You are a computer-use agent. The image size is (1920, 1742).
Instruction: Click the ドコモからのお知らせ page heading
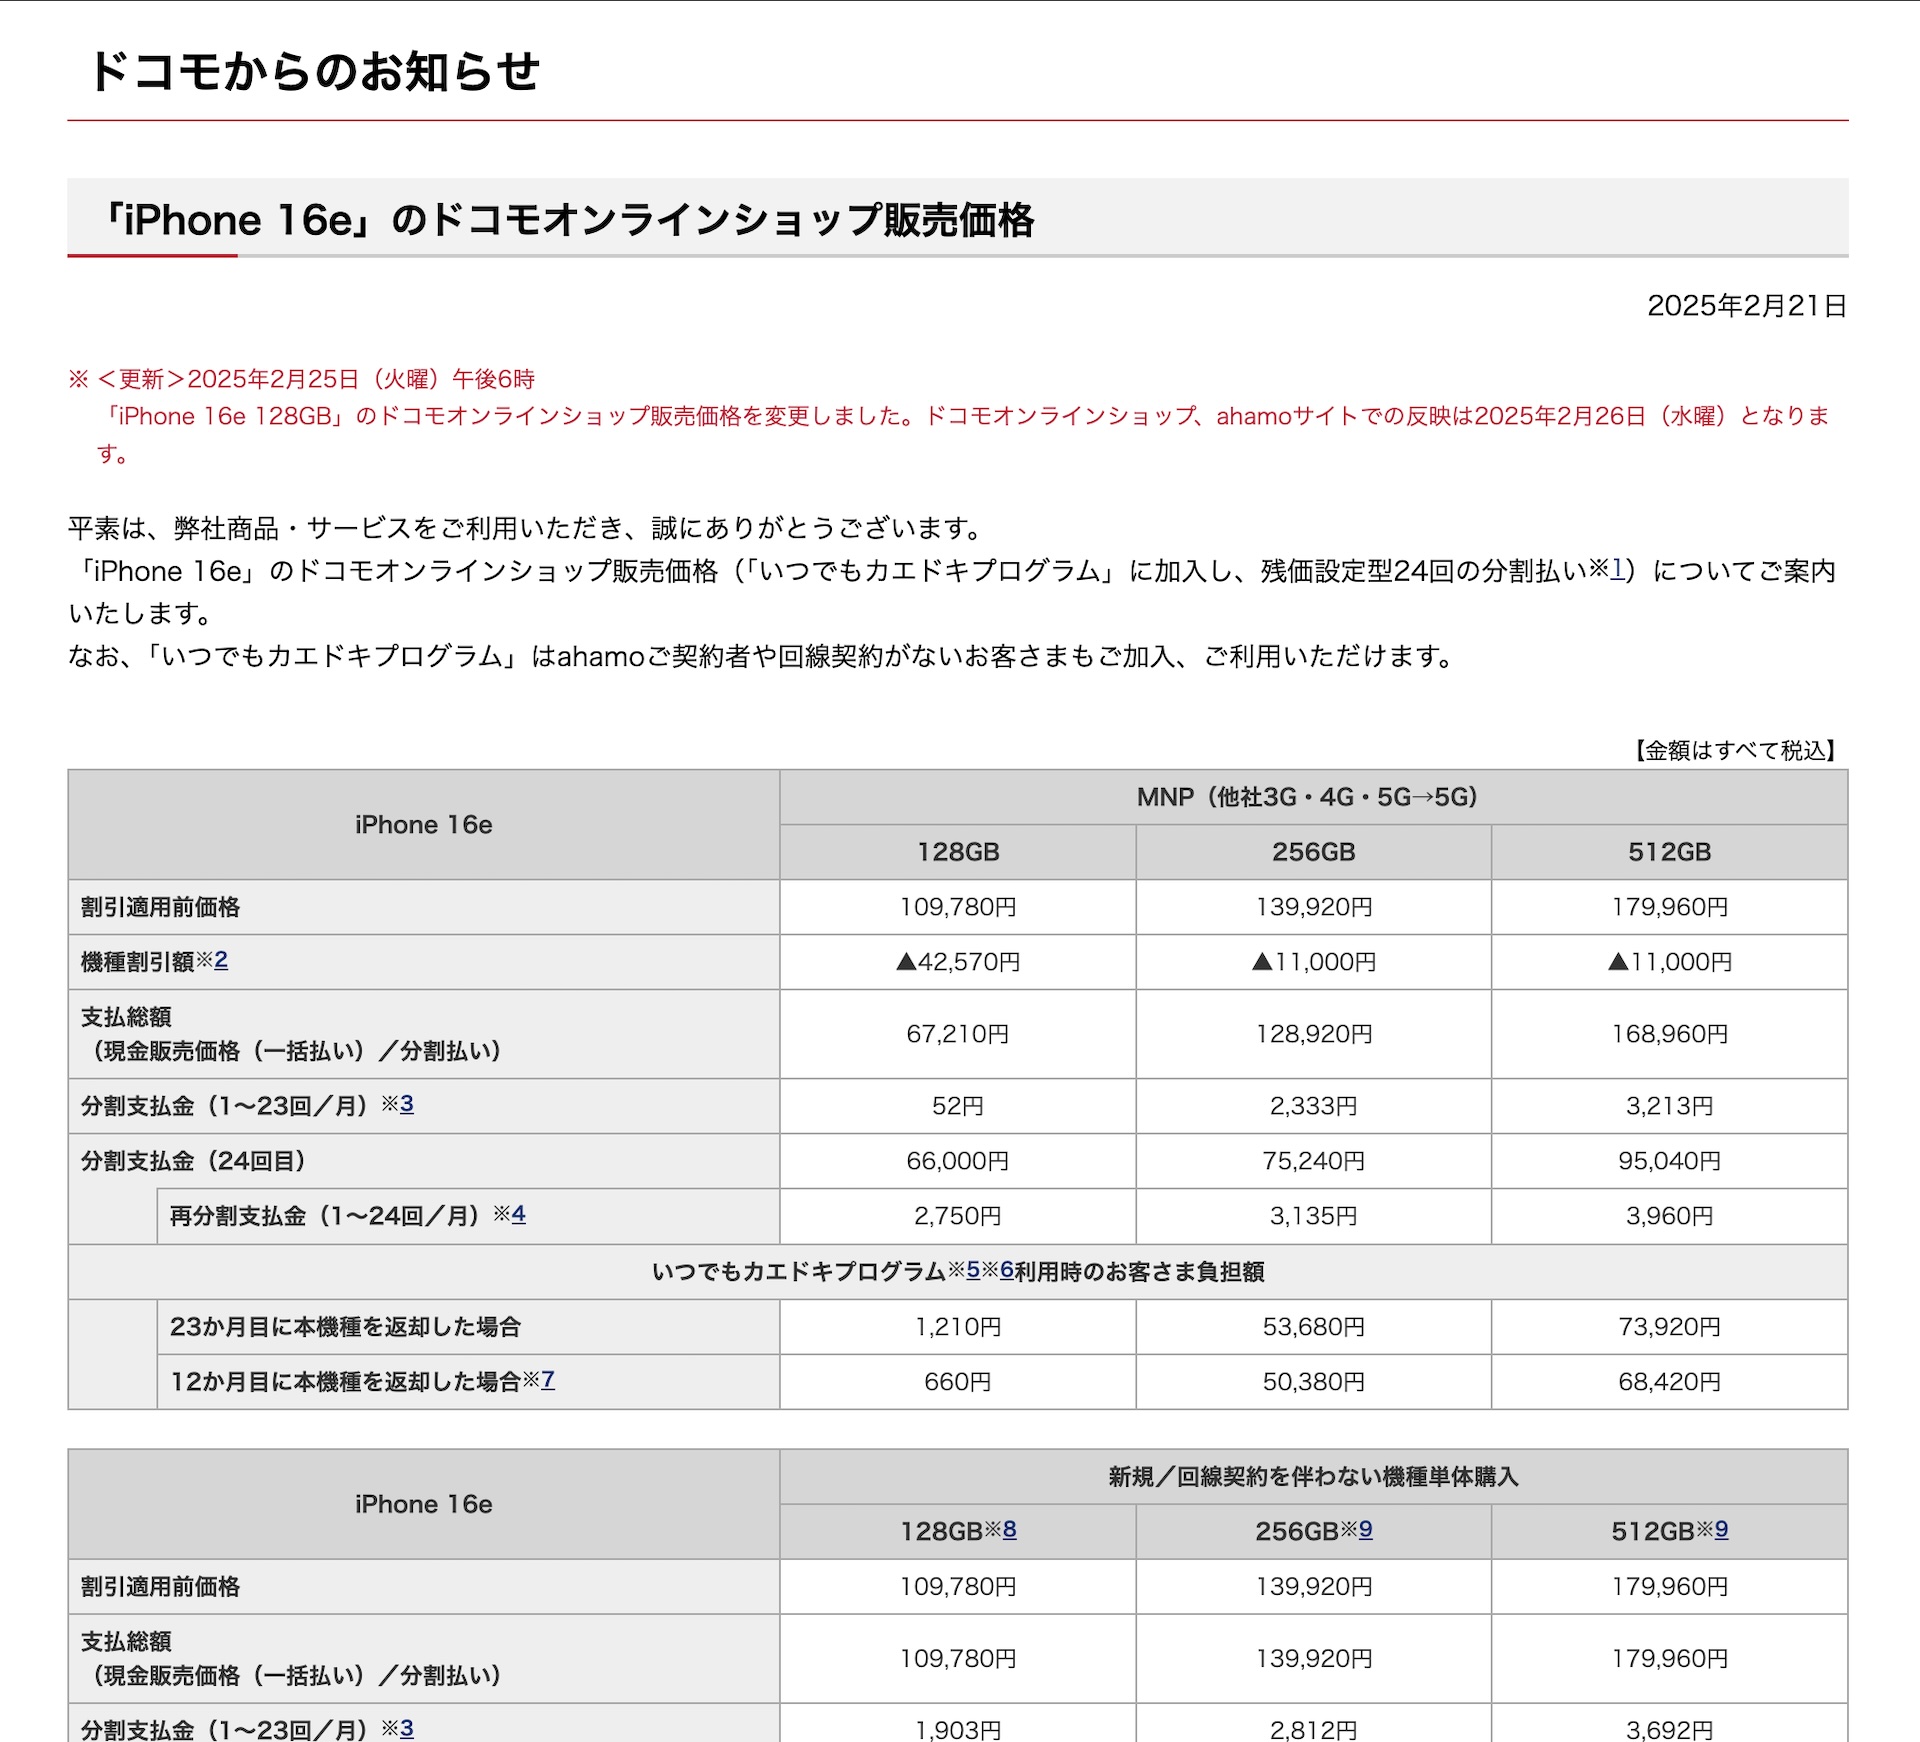[315, 72]
